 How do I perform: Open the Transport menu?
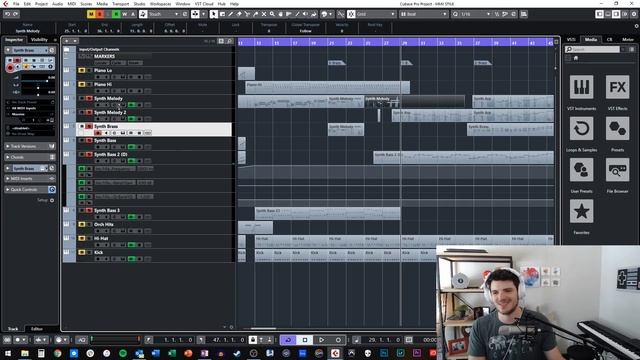(120, 4)
